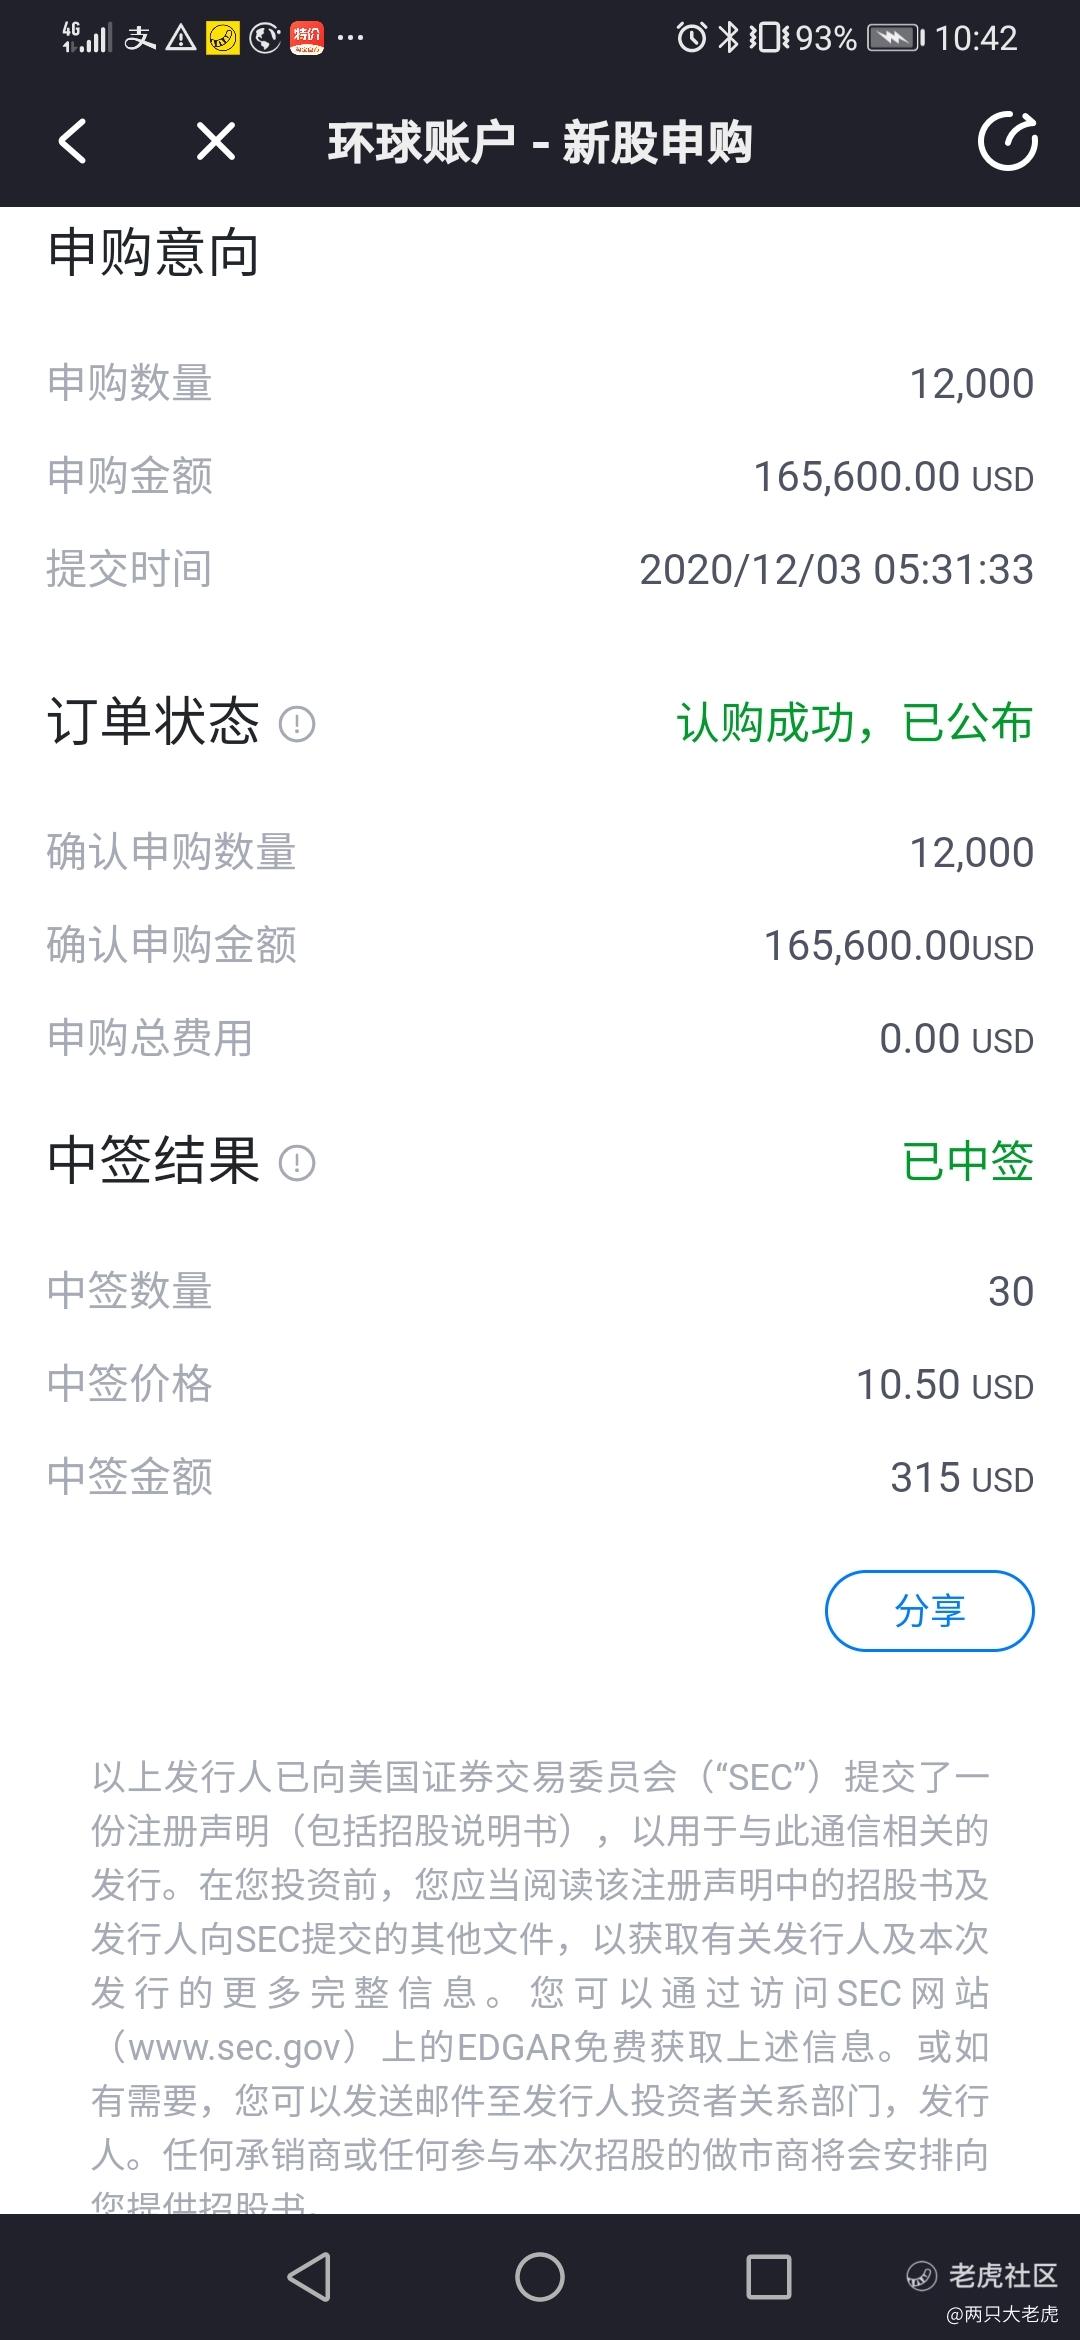1080x2340 pixels.
Task: Tap the alarm icon in status bar
Action: tap(691, 38)
